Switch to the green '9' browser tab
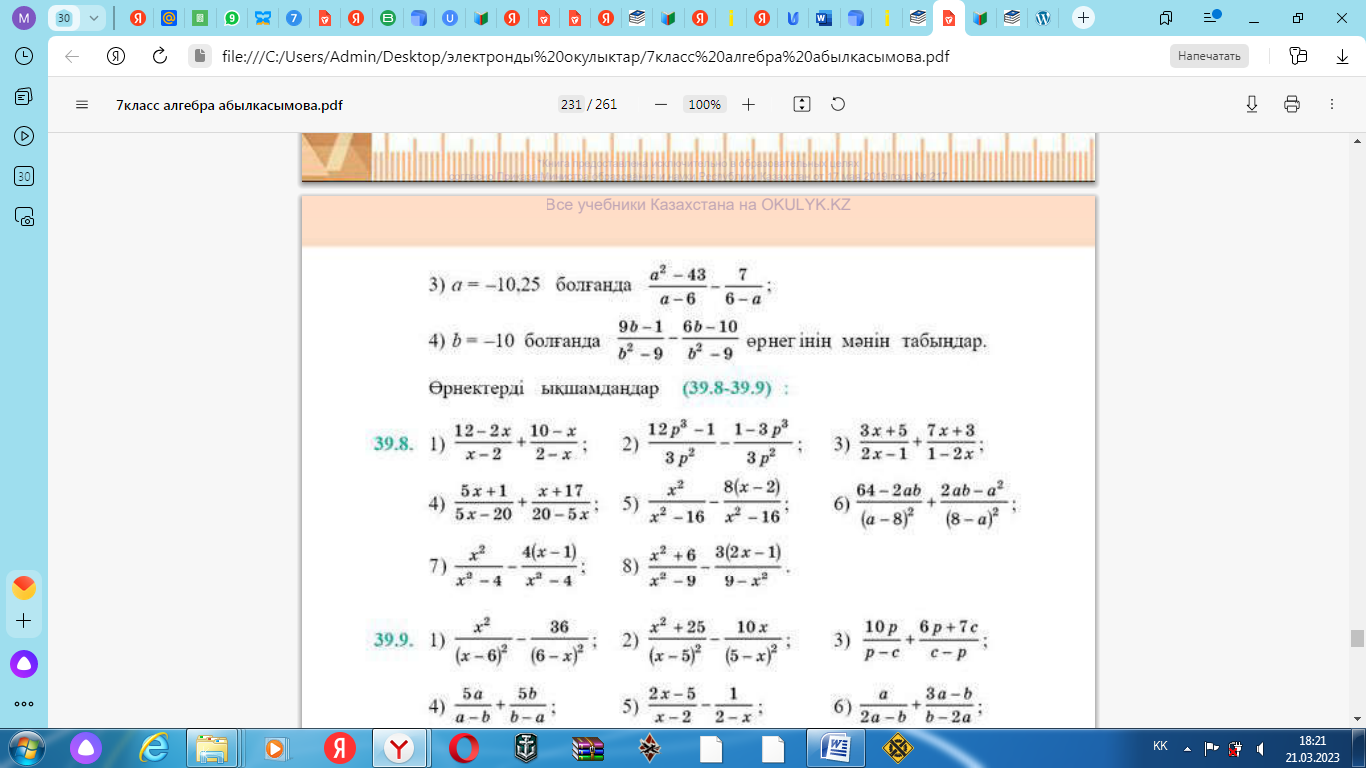This screenshot has width=1366, height=768. [x=232, y=18]
